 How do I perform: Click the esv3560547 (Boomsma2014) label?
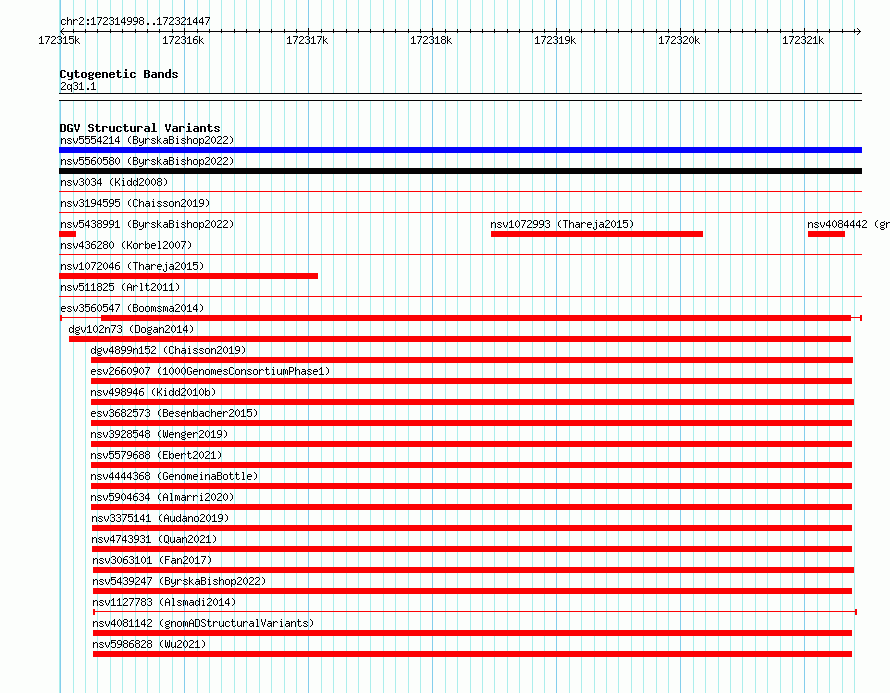pyautogui.click(x=132, y=308)
